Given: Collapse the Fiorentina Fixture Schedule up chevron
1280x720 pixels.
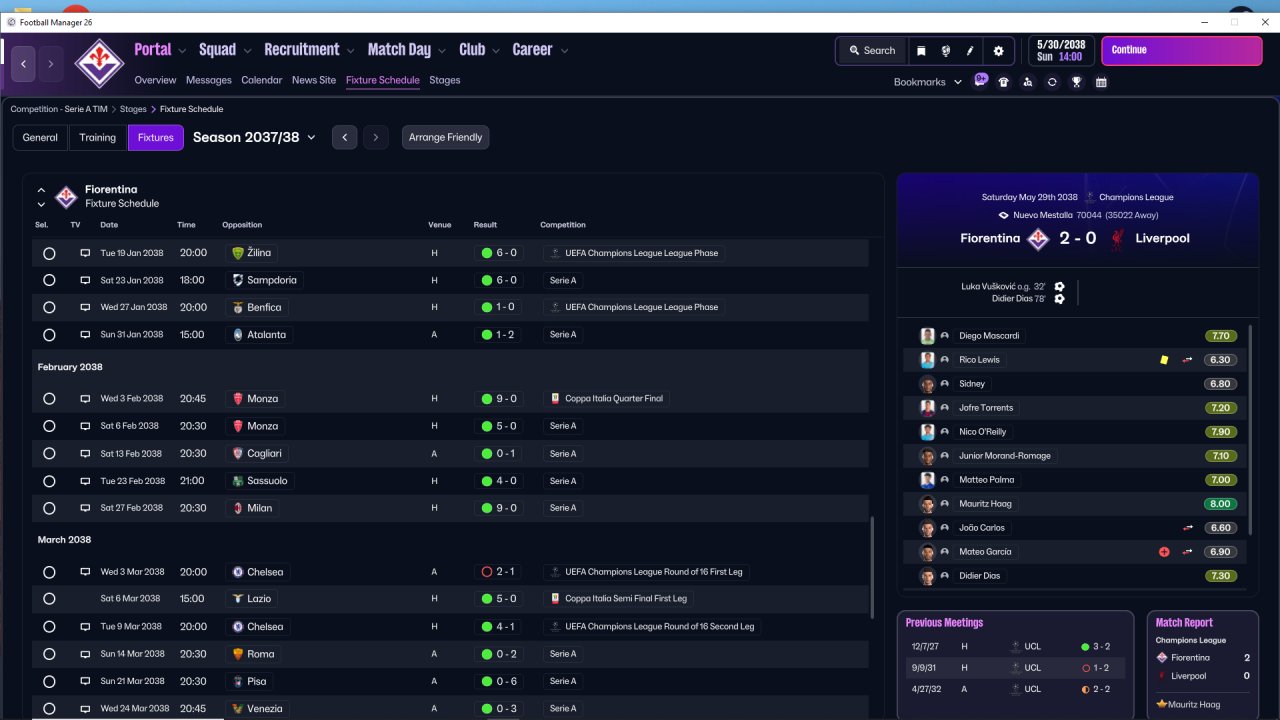Looking at the screenshot, I should pos(41,190).
